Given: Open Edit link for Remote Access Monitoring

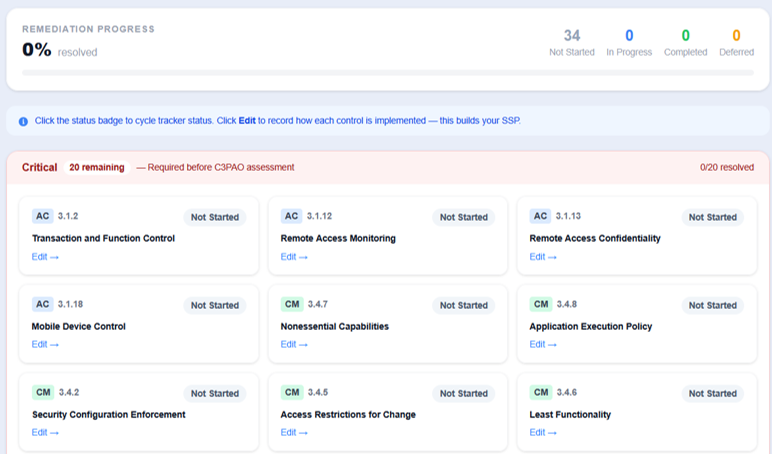Looking at the screenshot, I should [x=294, y=257].
